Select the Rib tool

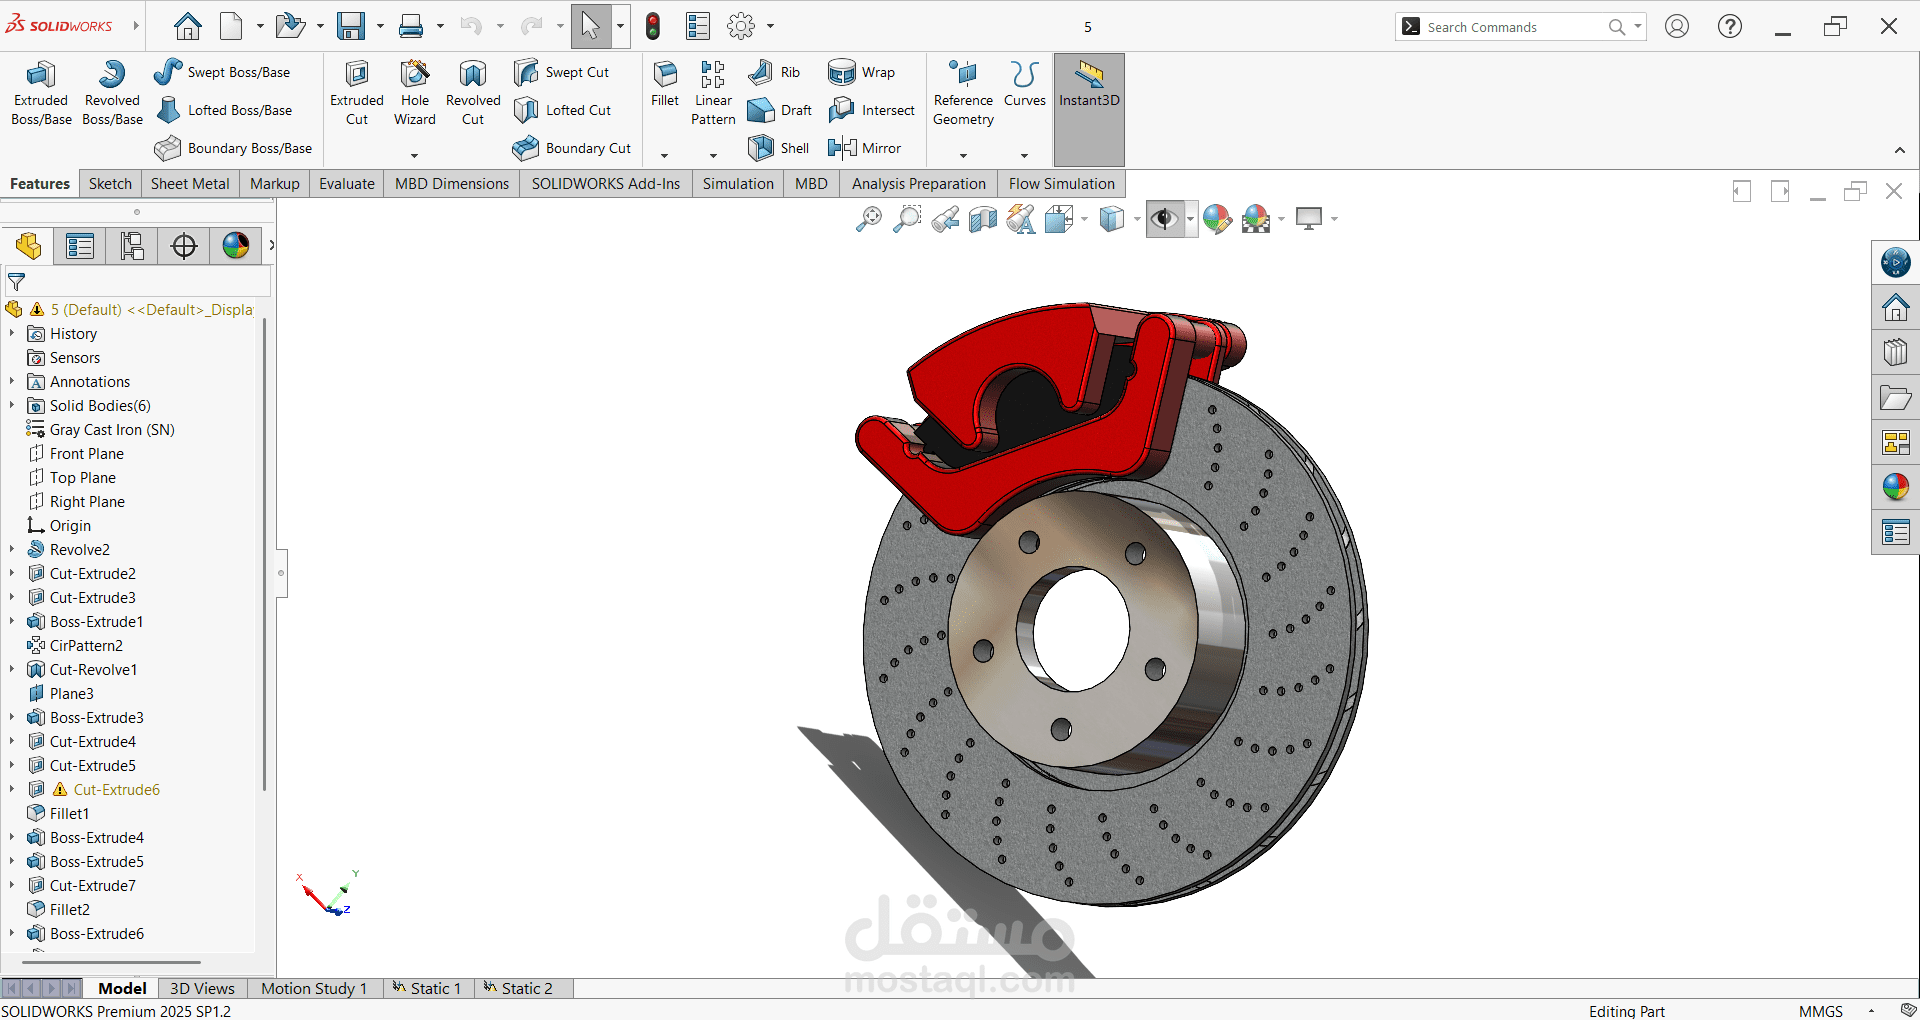pos(775,72)
